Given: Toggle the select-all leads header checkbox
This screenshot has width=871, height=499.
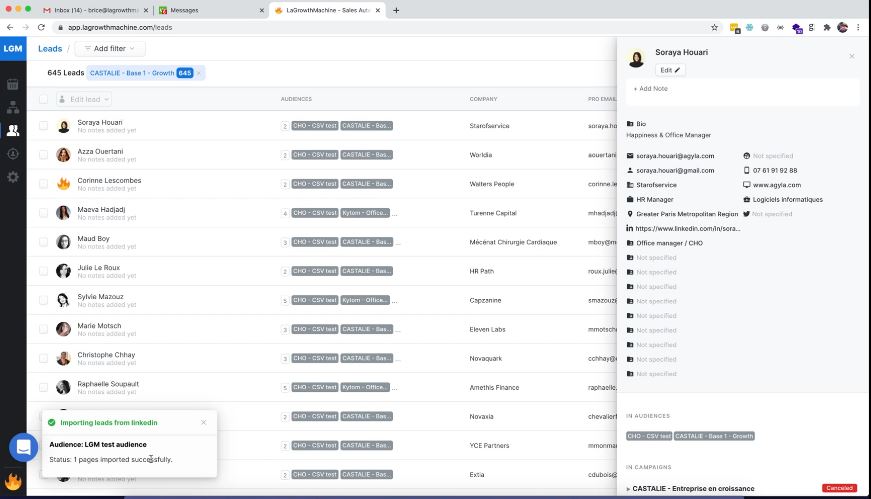Looking at the screenshot, I should (43, 99).
